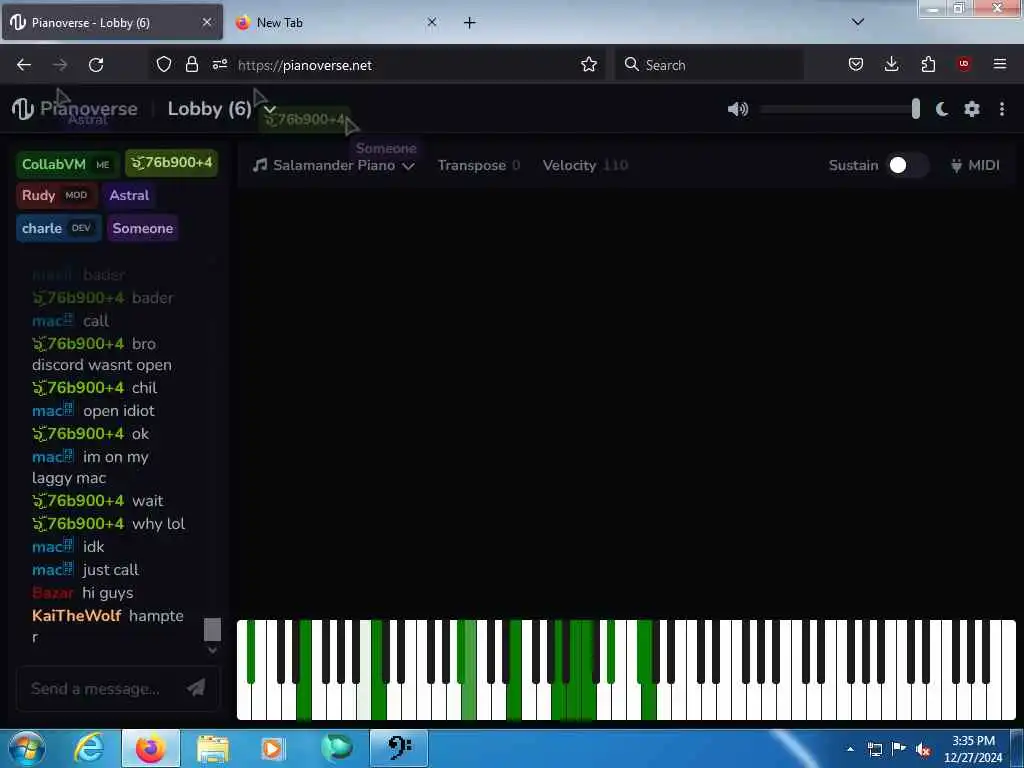Adjust the volume slider handle
1024x768 pixels.
click(916, 109)
